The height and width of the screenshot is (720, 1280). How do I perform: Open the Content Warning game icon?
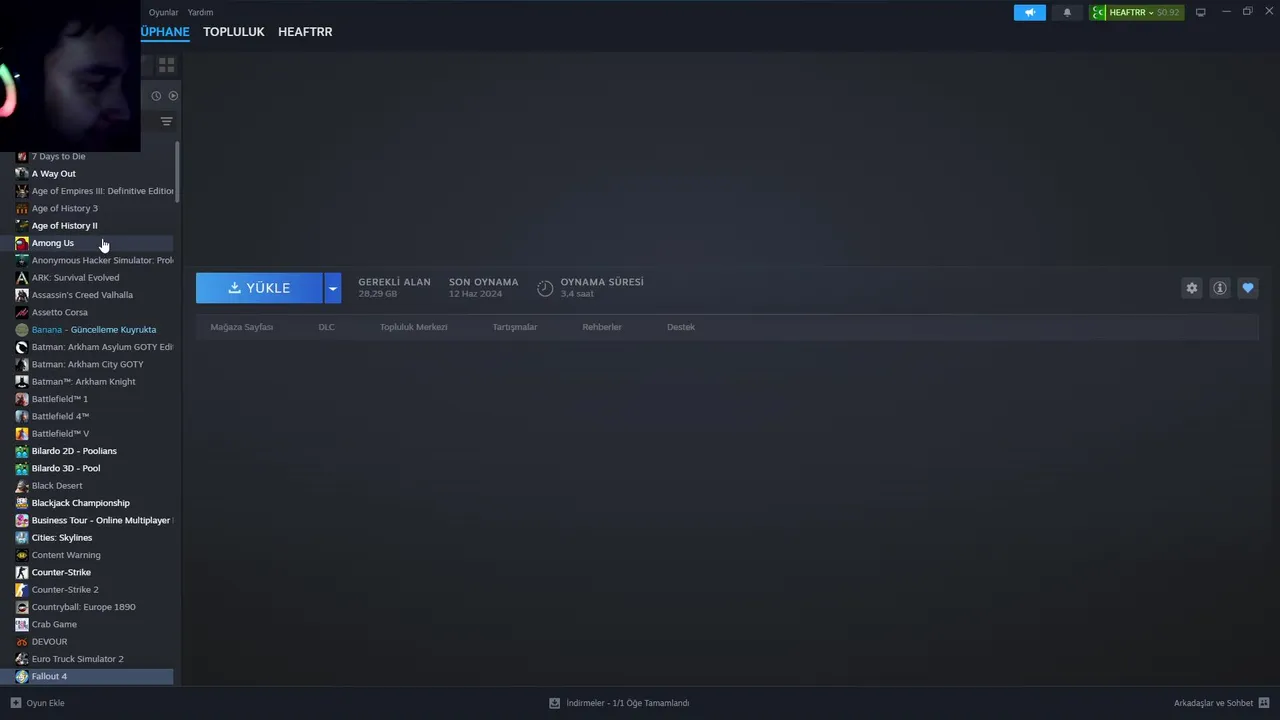[22, 555]
